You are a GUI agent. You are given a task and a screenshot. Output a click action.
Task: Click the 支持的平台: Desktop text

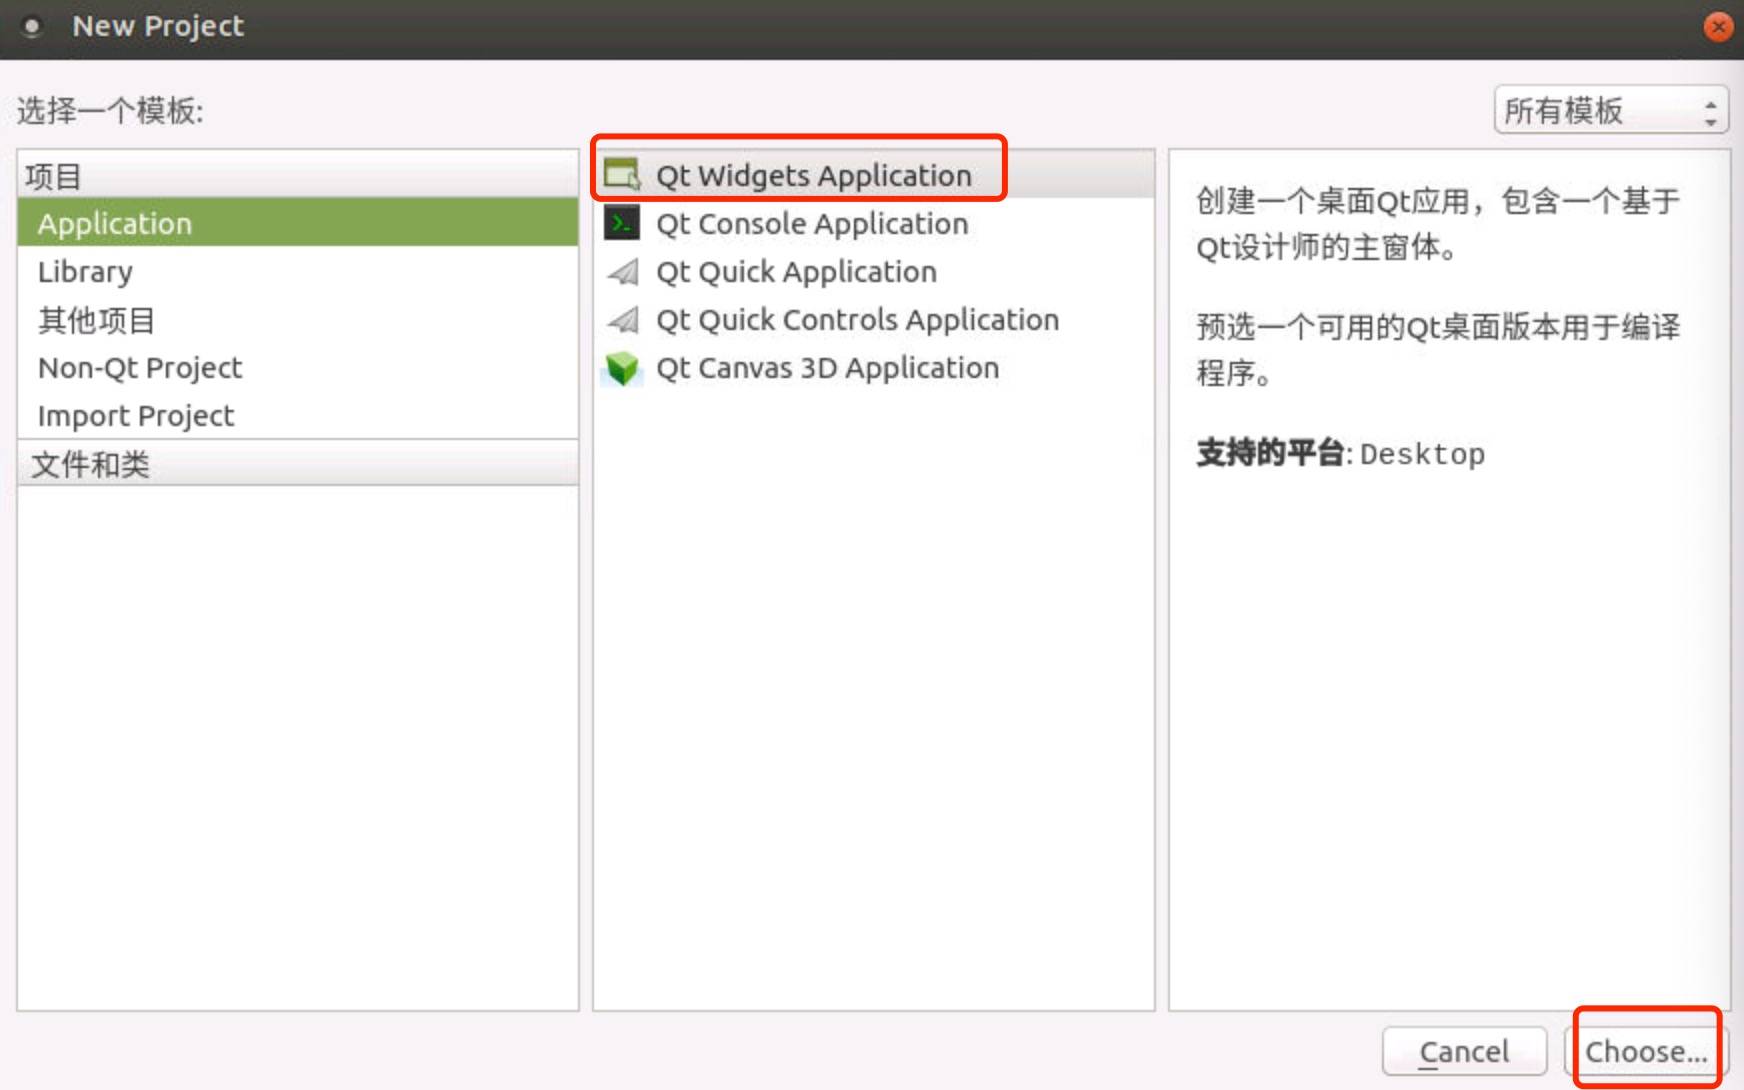(x=1340, y=454)
